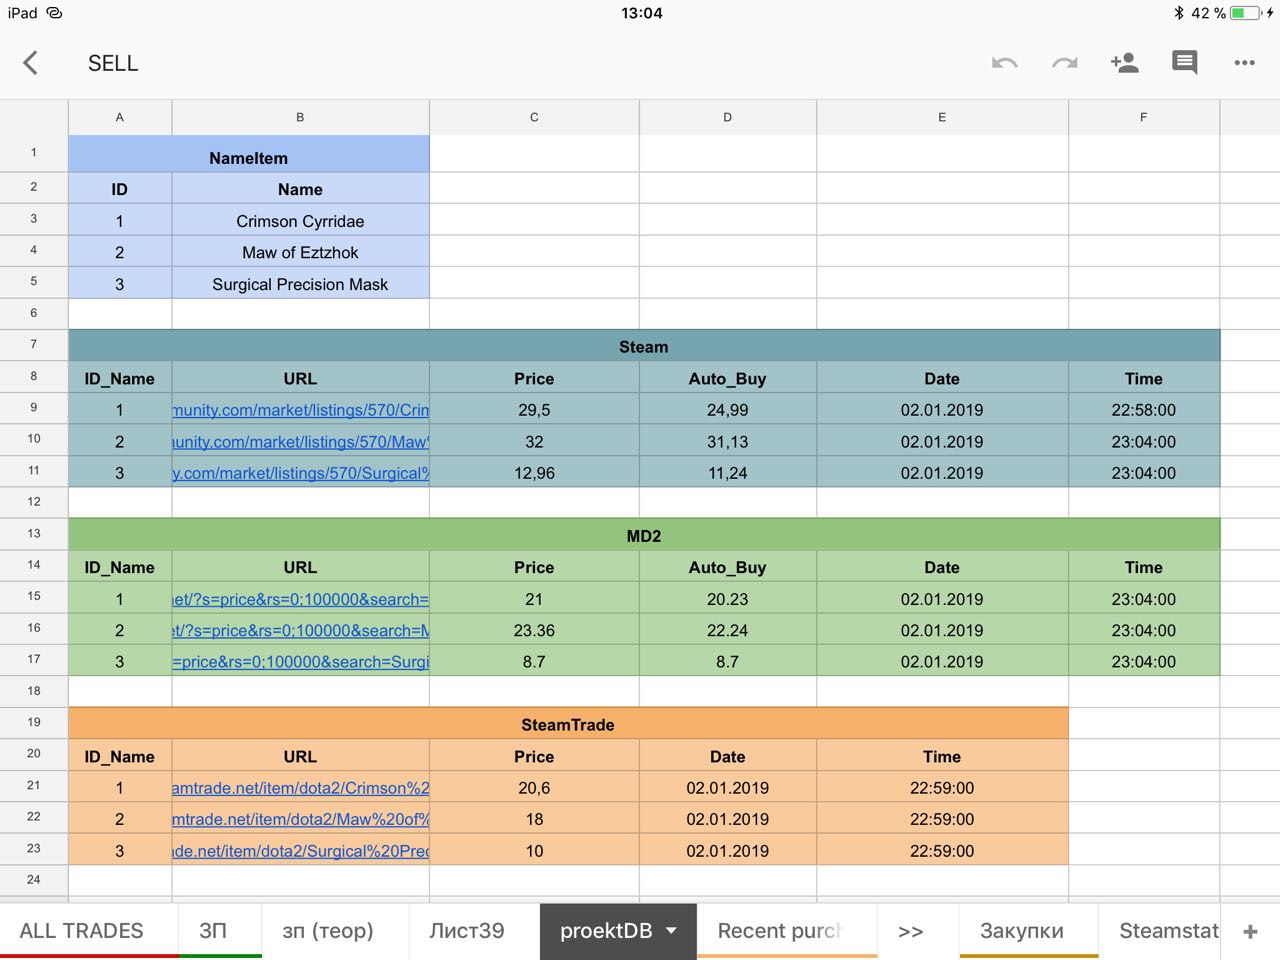The width and height of the screenshot is (1280, 960).
Task: Switch to ALL TRADES sheet tab
Action: tap(82, 931)
